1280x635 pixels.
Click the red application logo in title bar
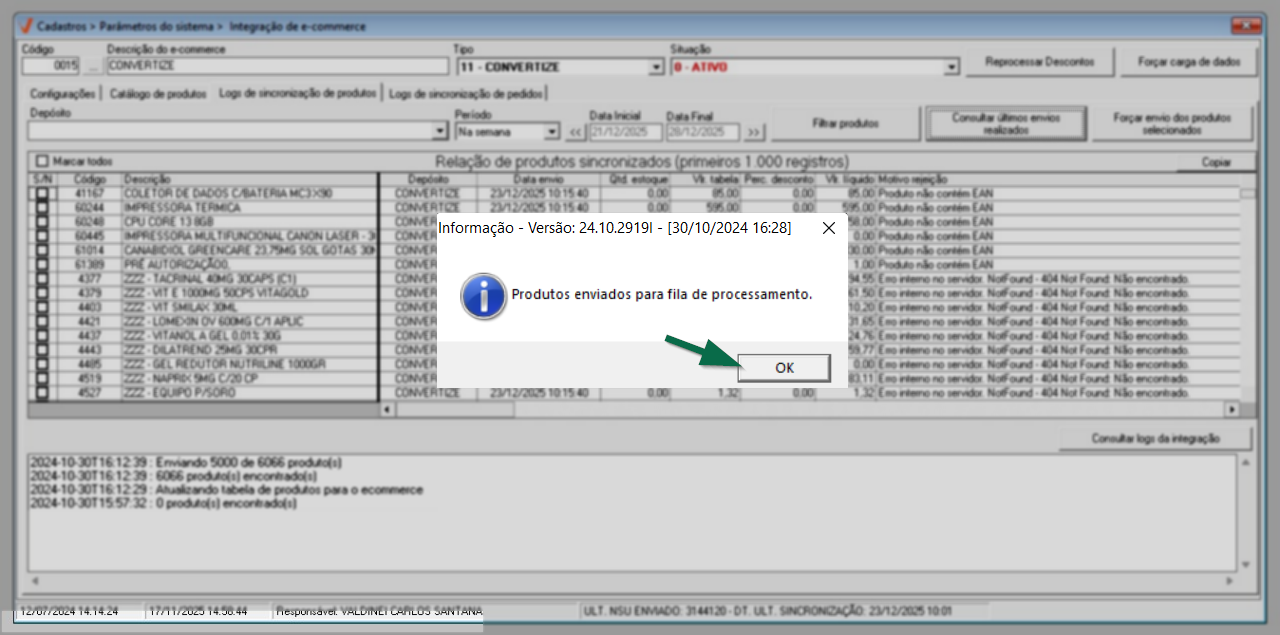pyautogui.click(x=25, y=26)
